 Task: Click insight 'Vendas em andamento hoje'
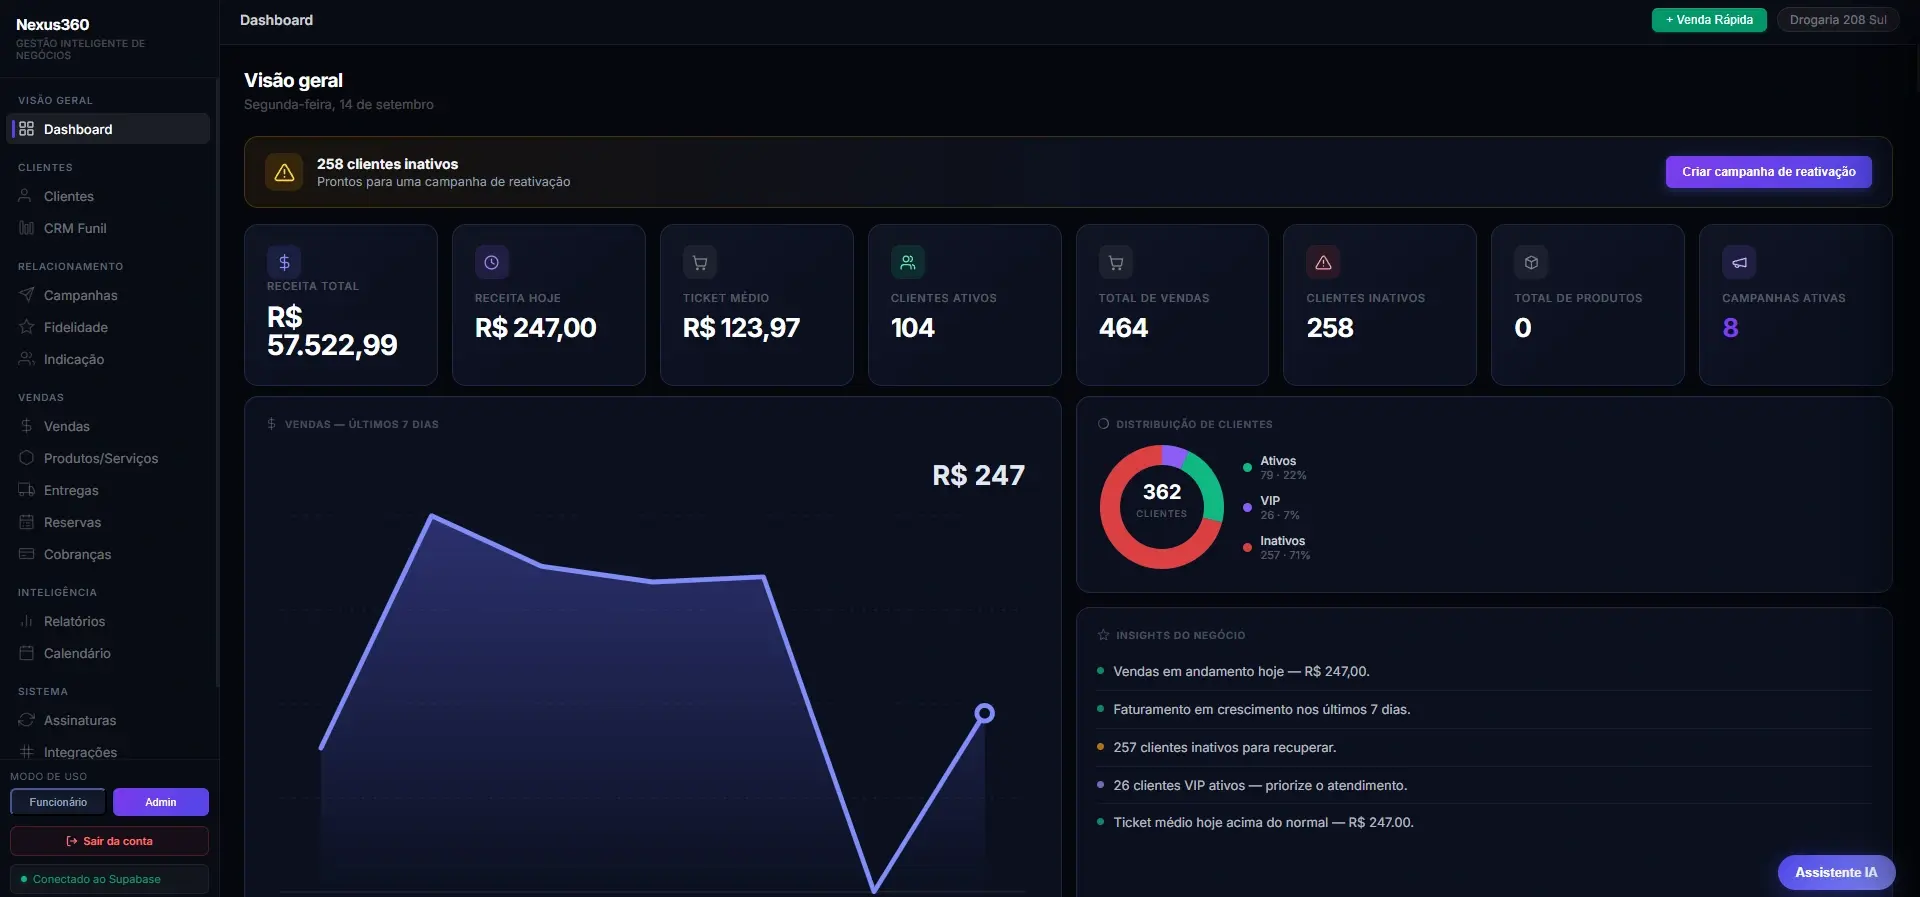click(x=1241, y=671)
